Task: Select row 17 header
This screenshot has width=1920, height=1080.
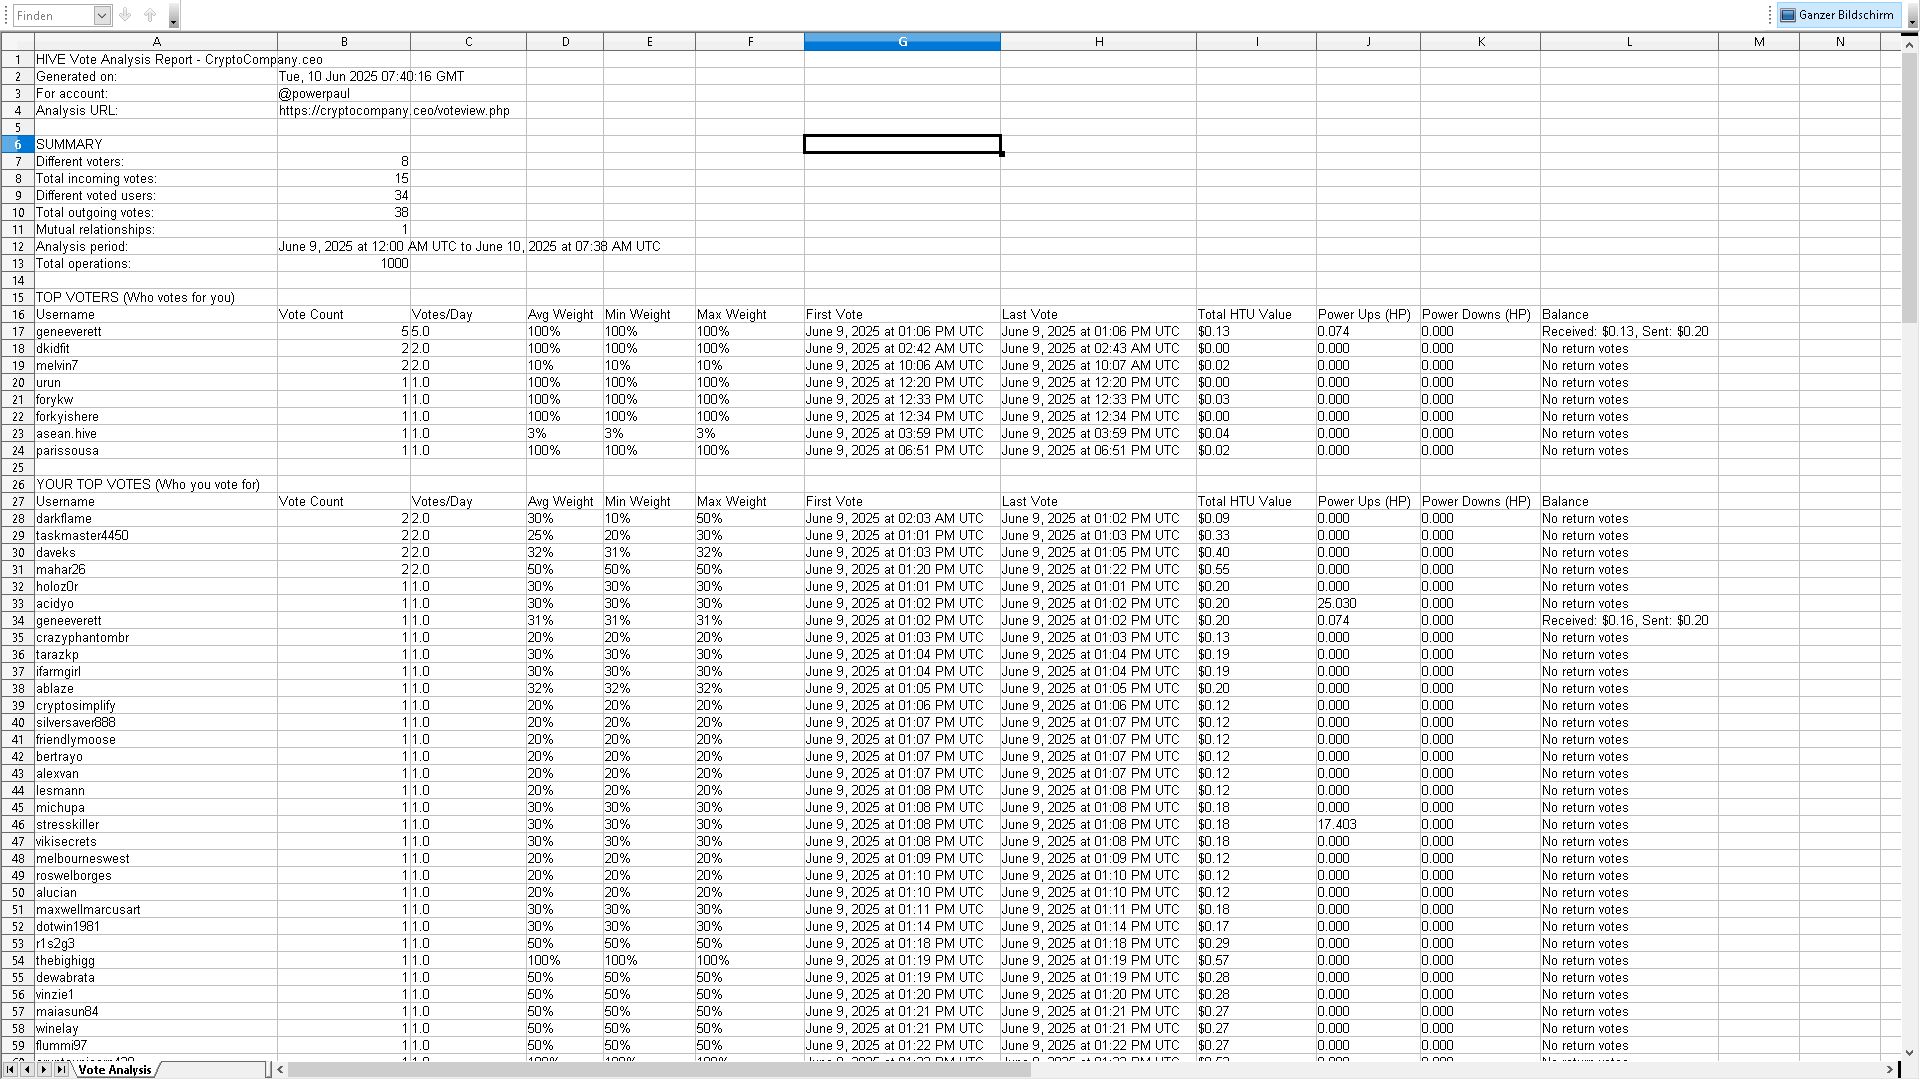Action: click(17, 332)
